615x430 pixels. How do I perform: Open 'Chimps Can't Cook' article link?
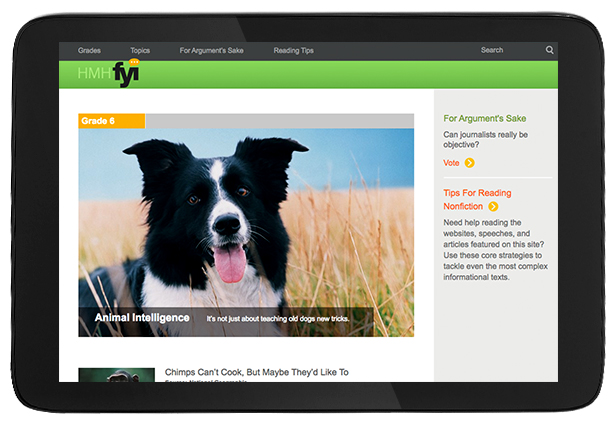tap(257, 372)
